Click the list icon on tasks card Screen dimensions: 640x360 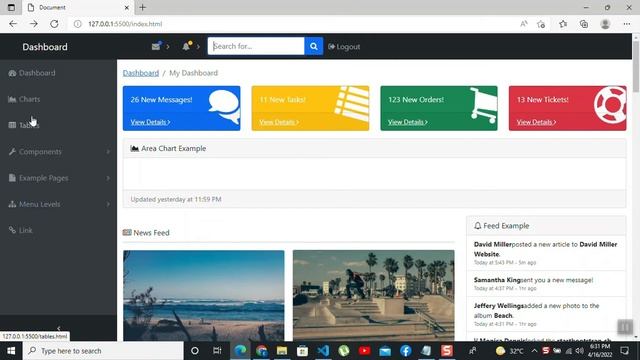(352, 104)
